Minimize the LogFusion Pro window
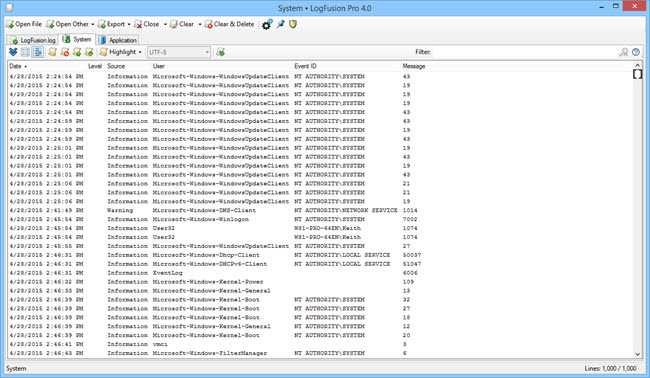Screen dimensions: 650x378 601,7
